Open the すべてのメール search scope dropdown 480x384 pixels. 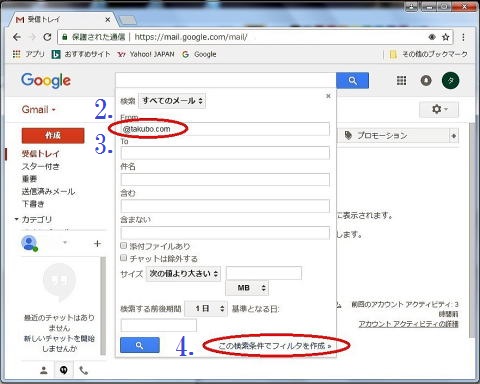coord(172,101)
